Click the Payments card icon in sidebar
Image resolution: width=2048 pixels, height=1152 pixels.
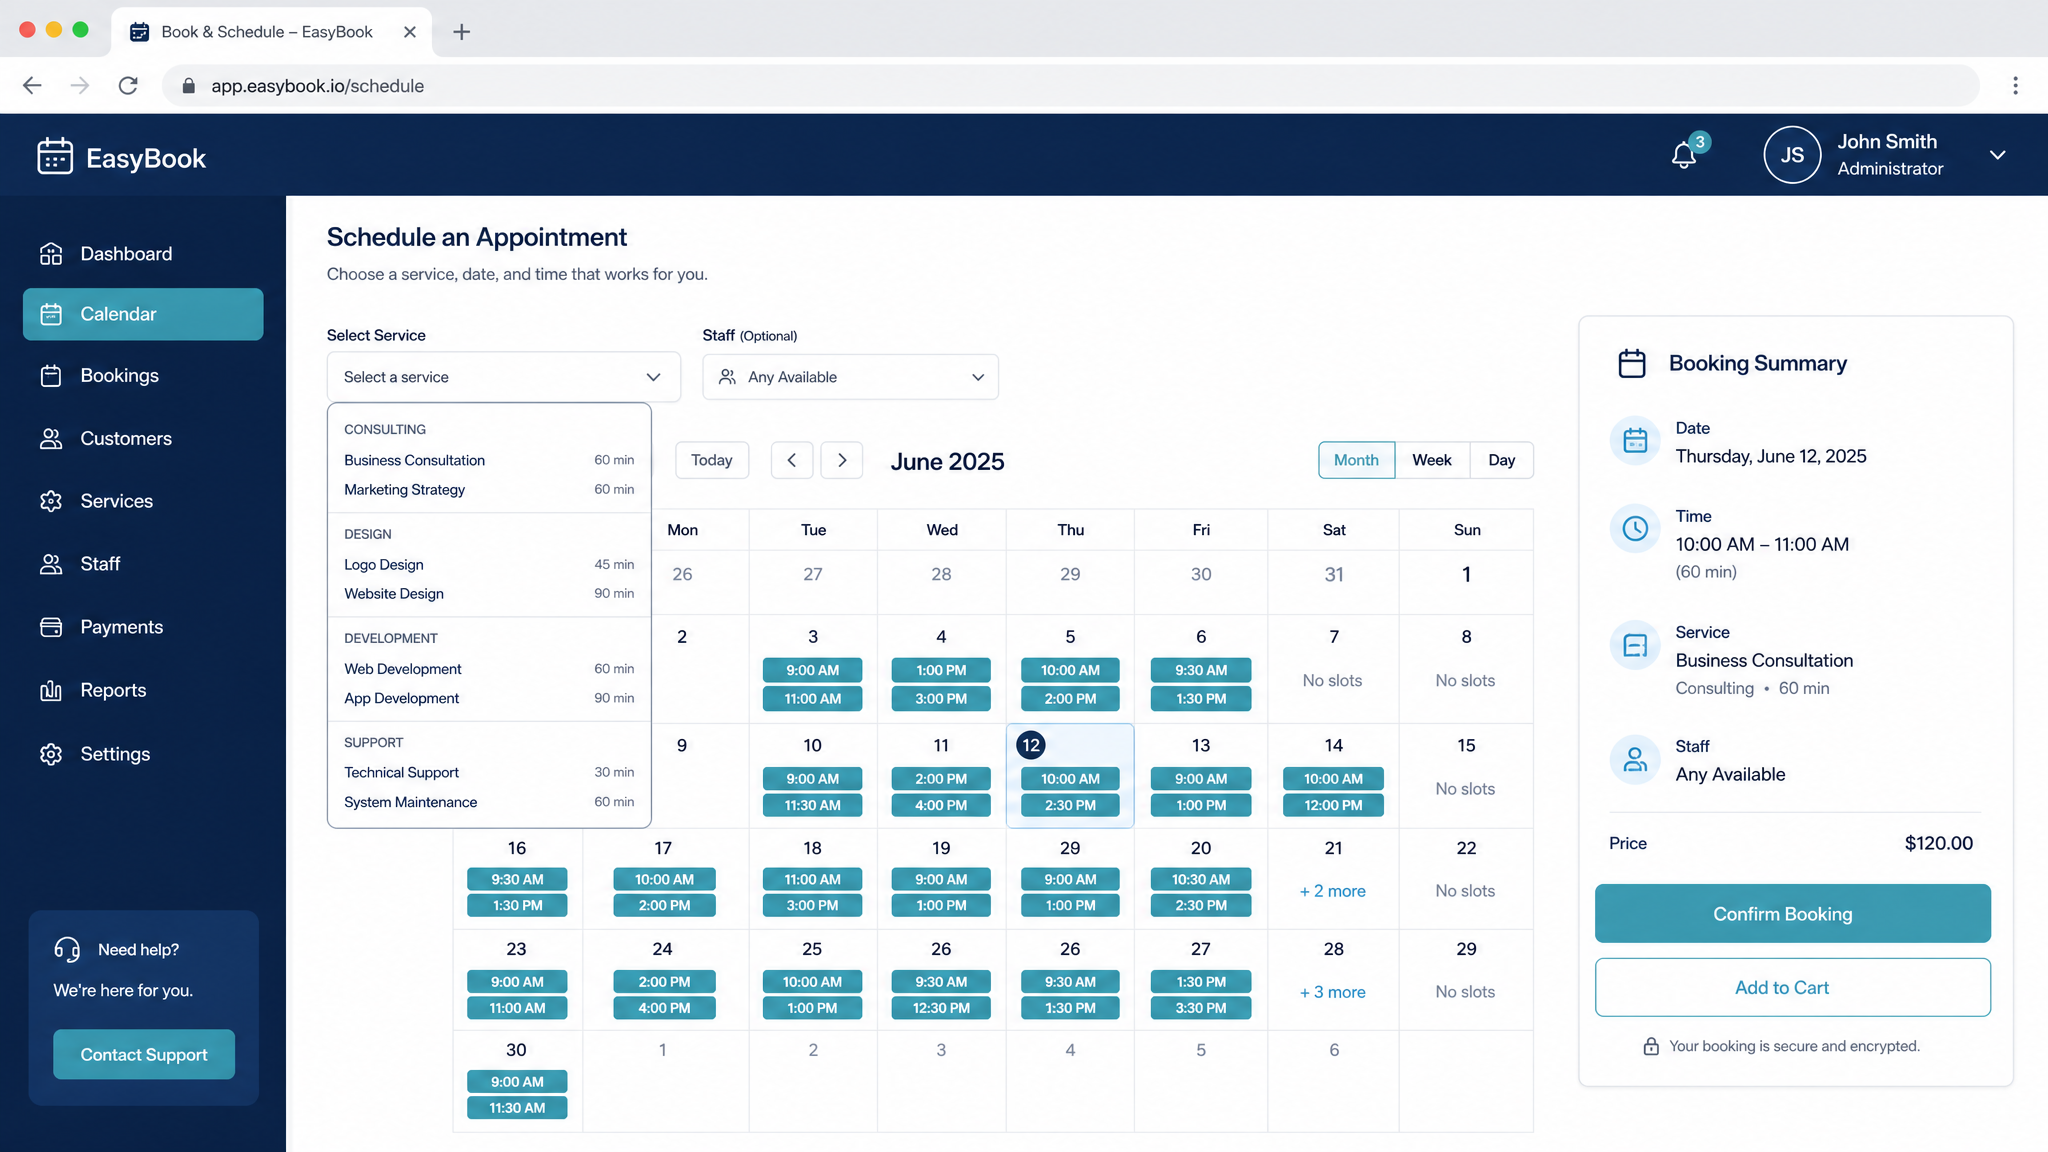click(x=51, y=627)
